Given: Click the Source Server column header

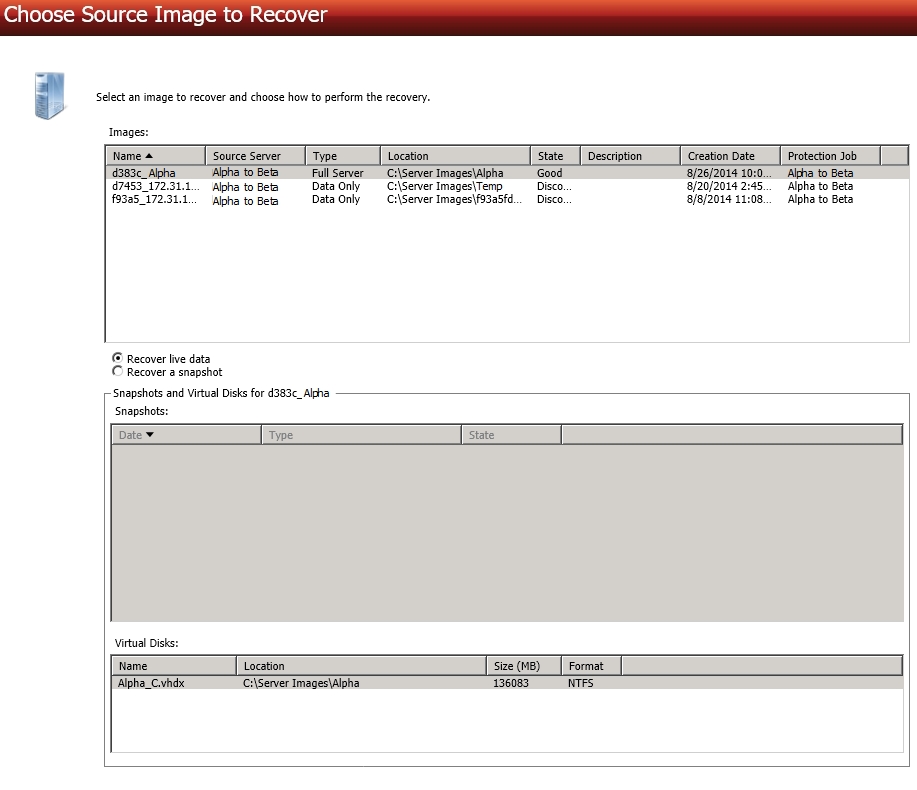Looking at the screenshot, I should [x=254, y=156].
